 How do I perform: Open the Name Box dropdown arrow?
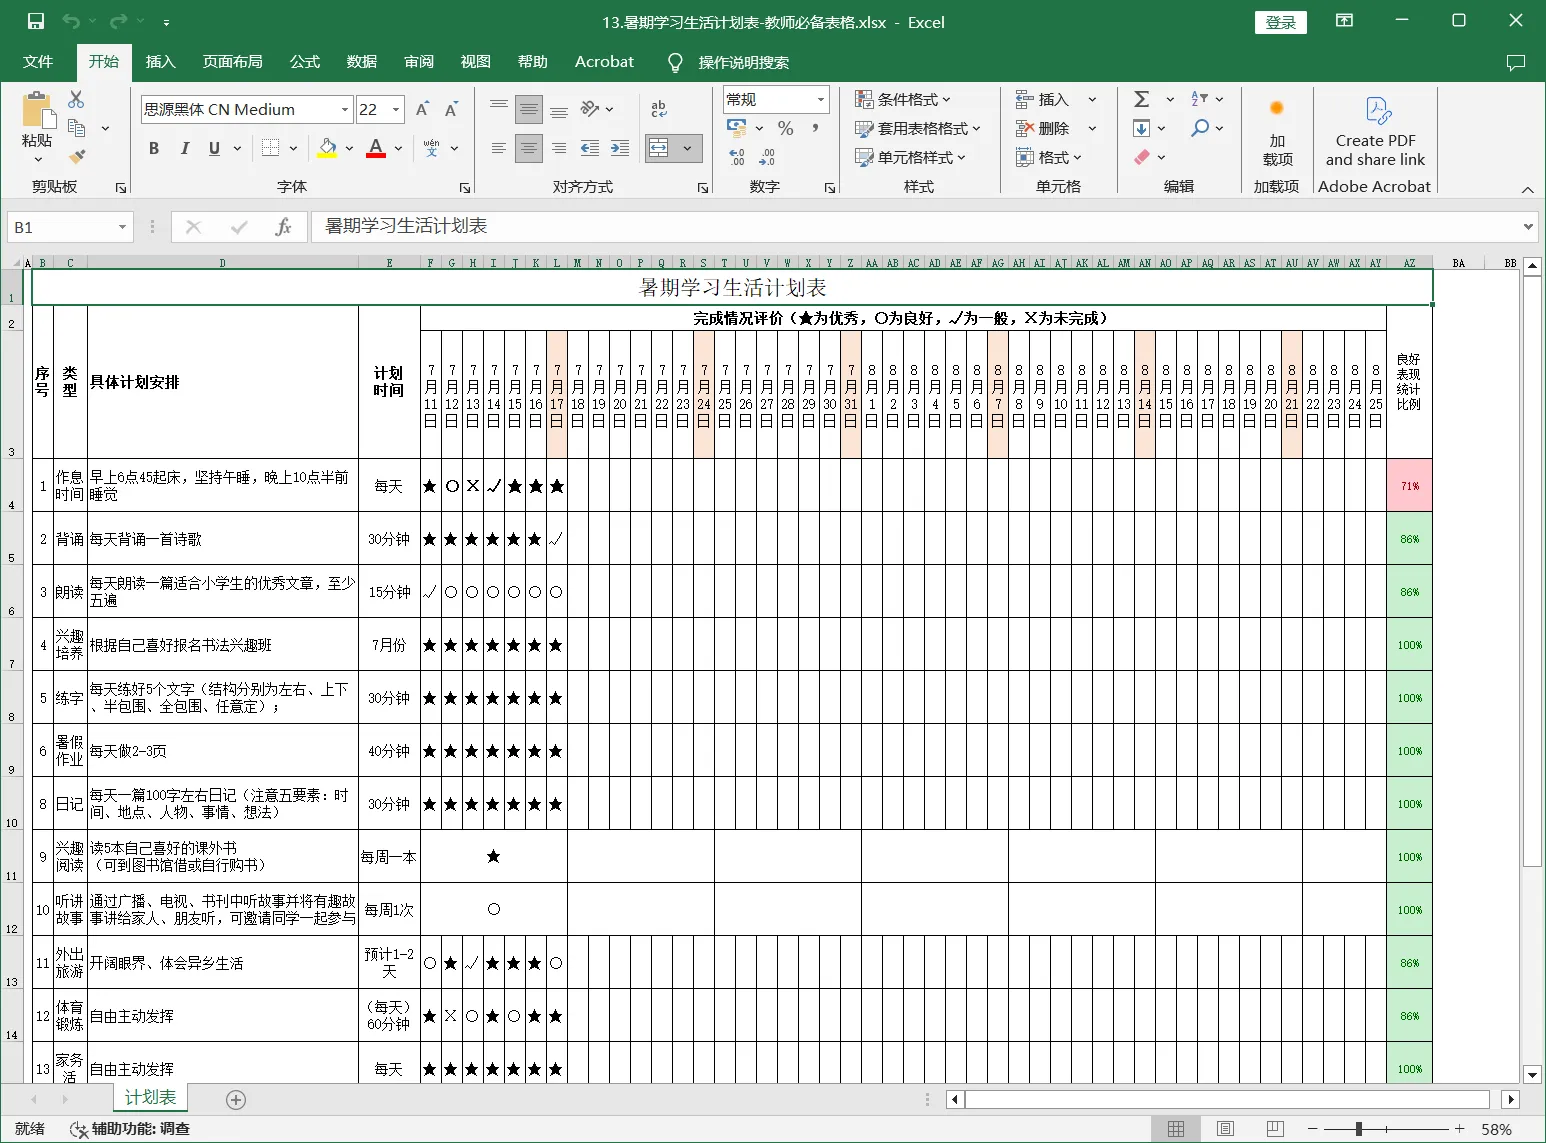(x=122, y=227)
